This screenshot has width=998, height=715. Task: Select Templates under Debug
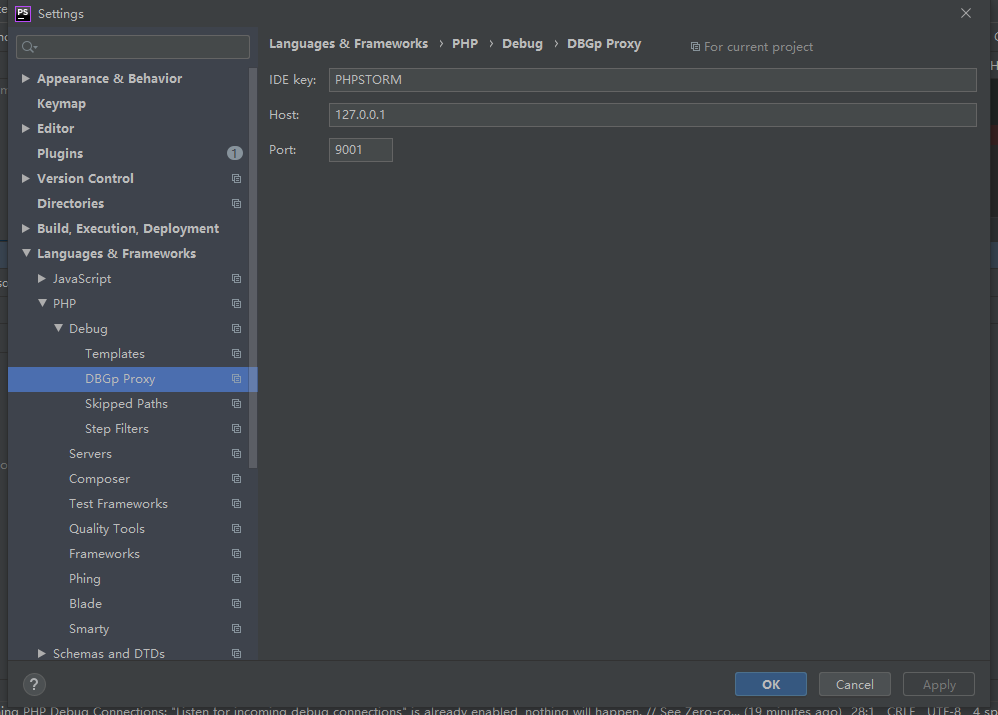pos(115,353)
